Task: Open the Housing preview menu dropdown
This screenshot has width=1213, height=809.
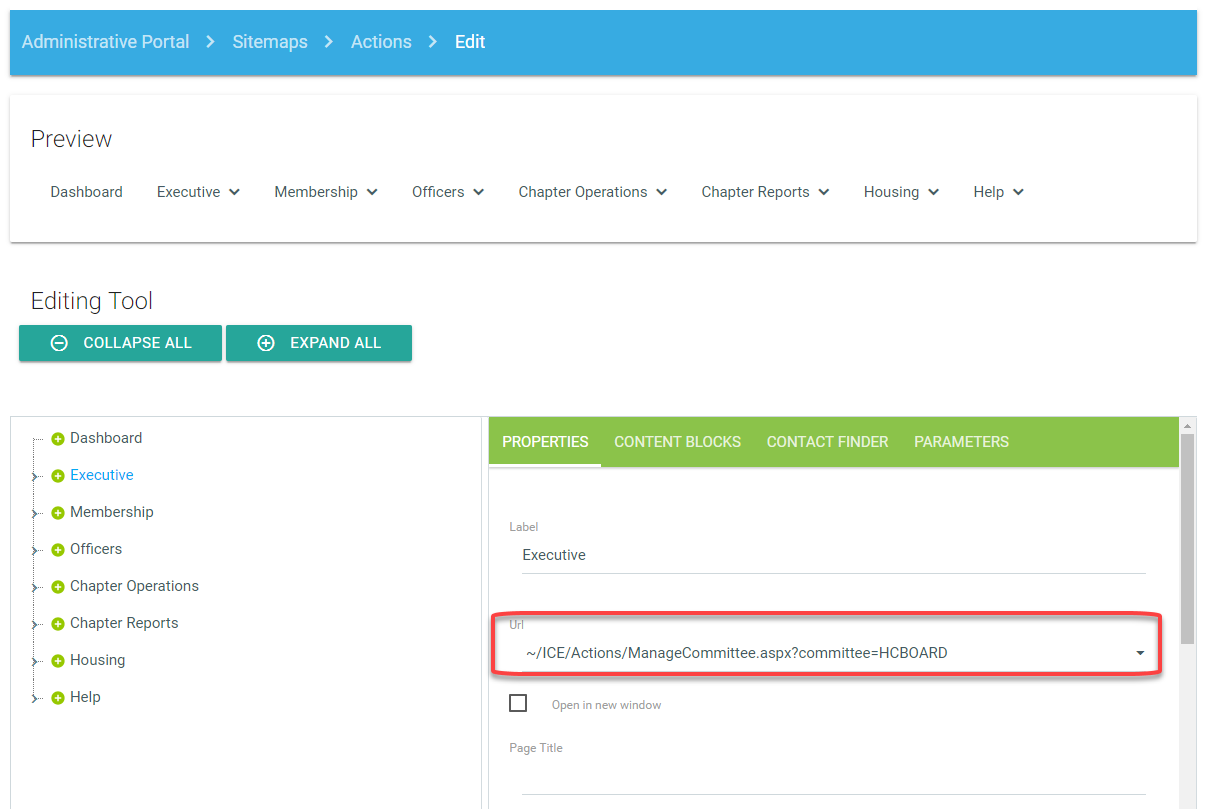Action: (900, 192)
